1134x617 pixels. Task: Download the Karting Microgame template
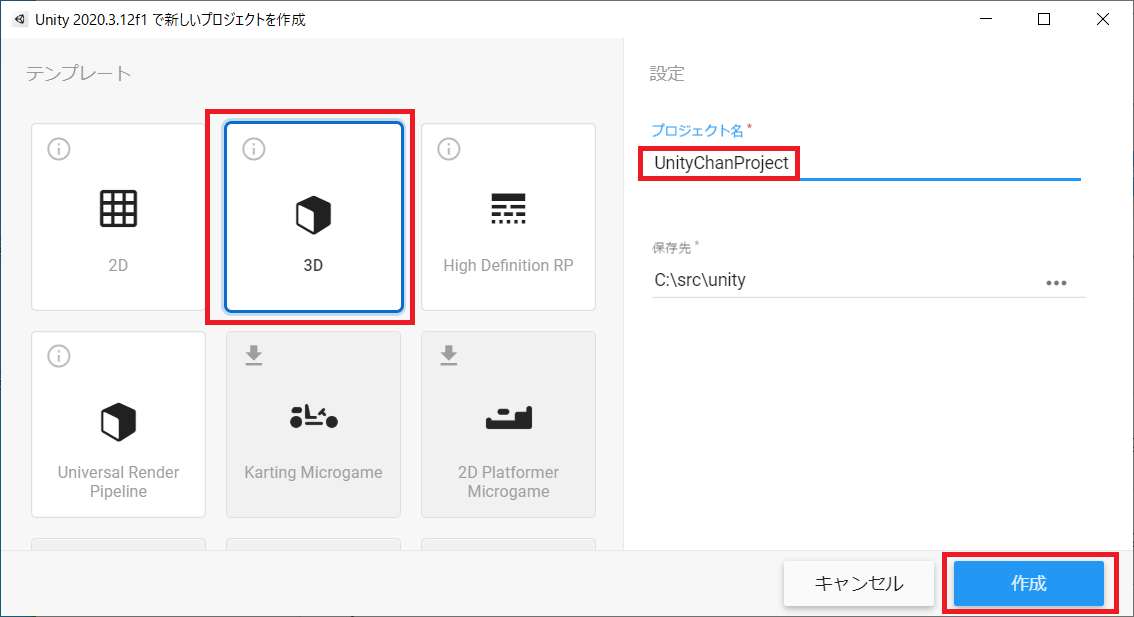(254, 355)
